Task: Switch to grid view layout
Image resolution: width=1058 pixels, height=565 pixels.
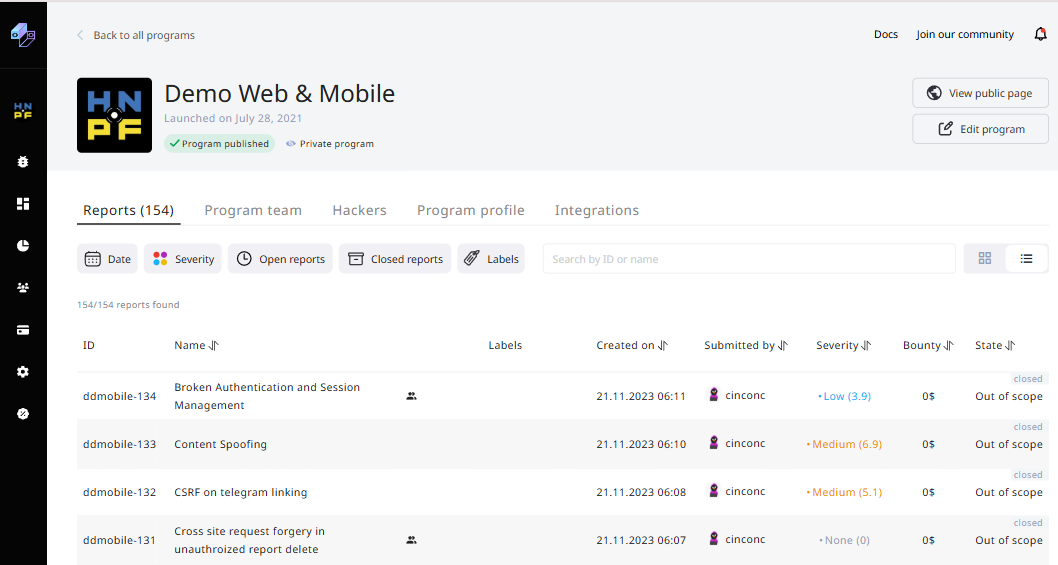Action: click(985, 259)
